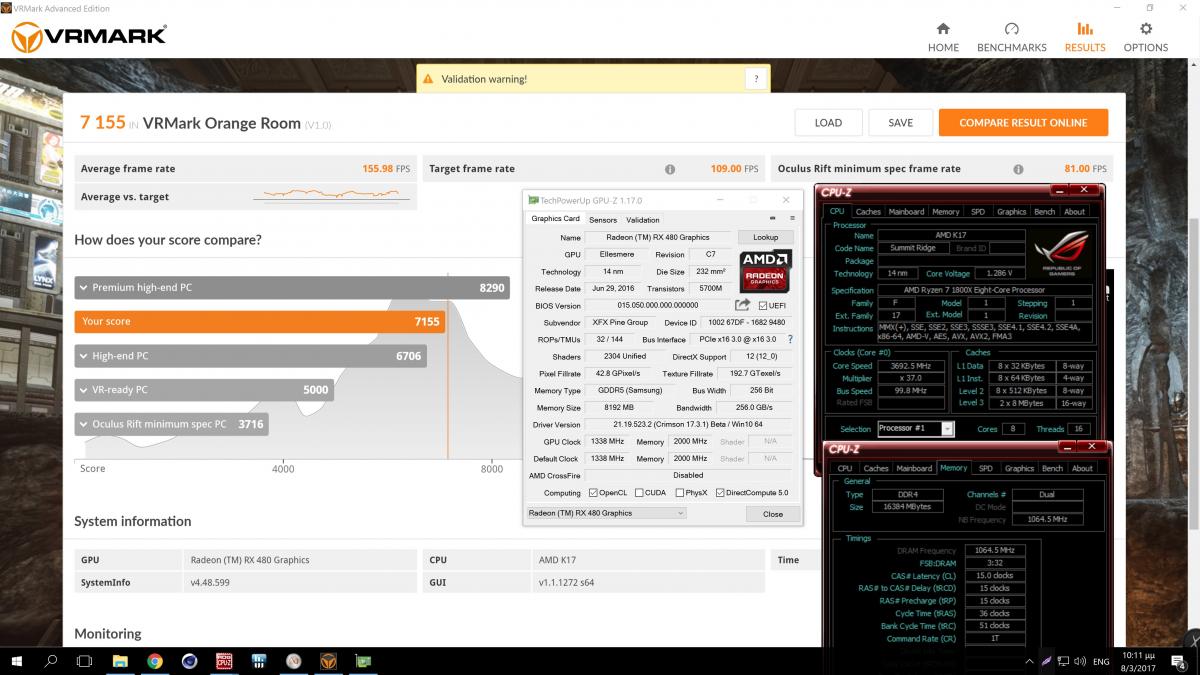Click the LOAD button in VRMark
The height and width of the screenshot is (675, 1200).
828,123
